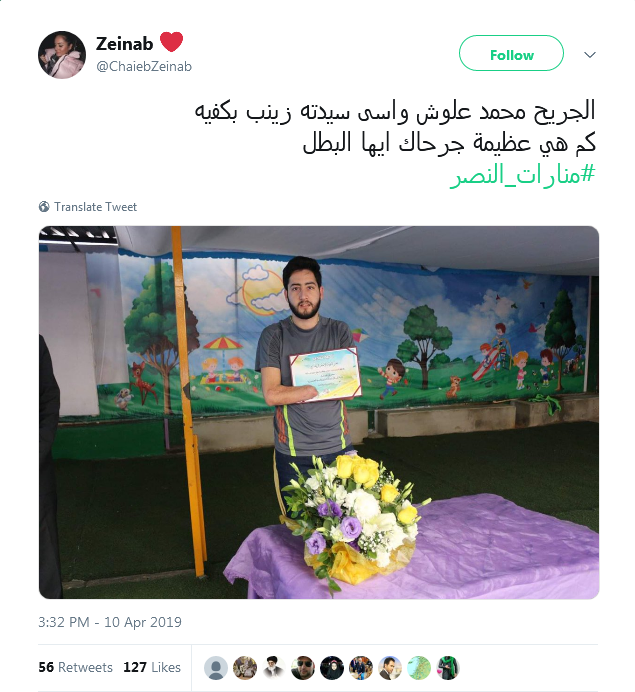Open the sunglasses man avatar
This screenshot has width=635, height=692.
tap(303, 667)
